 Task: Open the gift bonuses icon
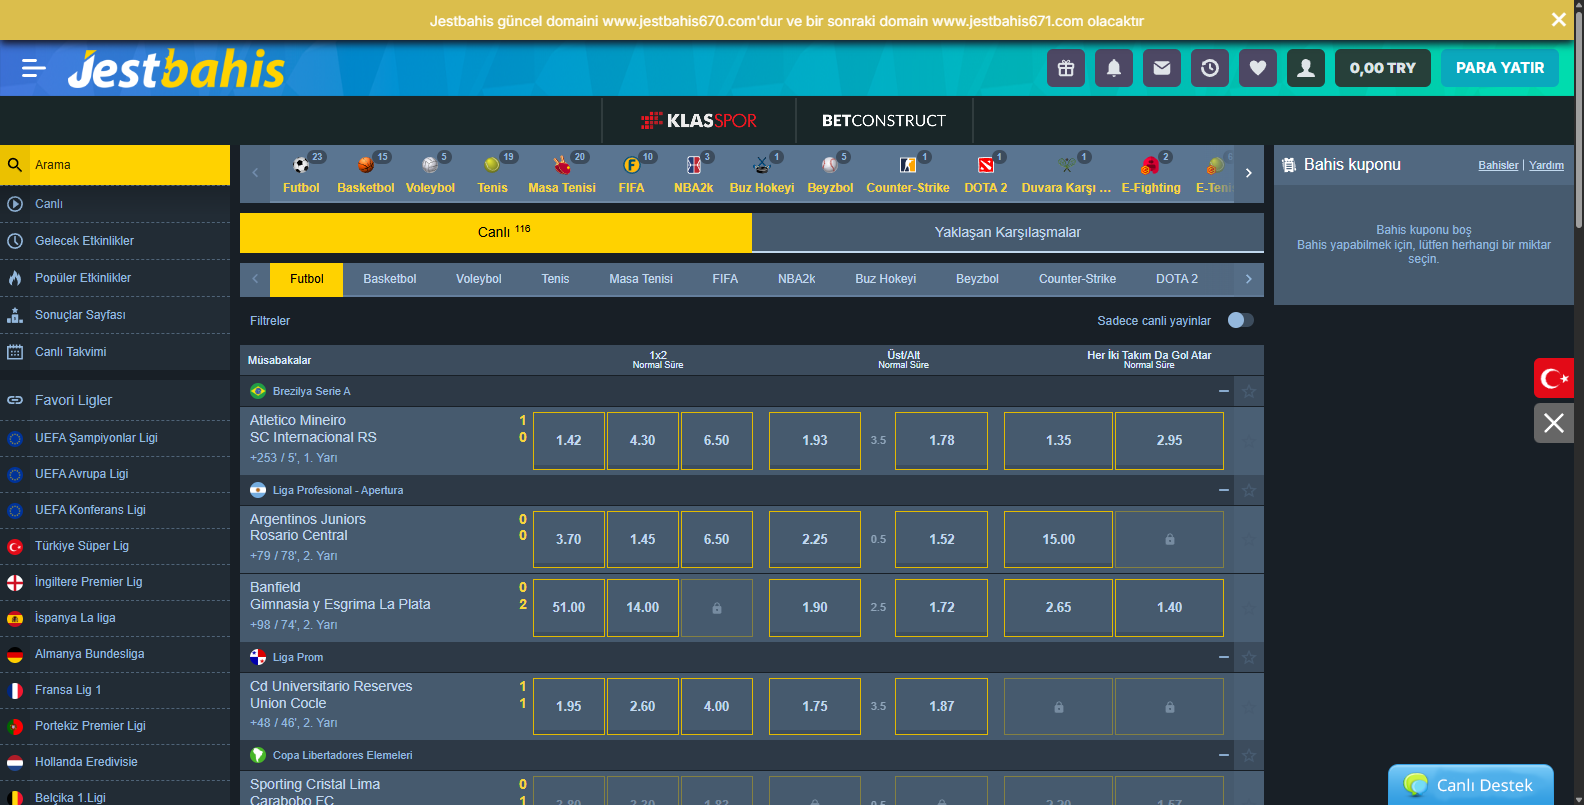(1066, 68)
